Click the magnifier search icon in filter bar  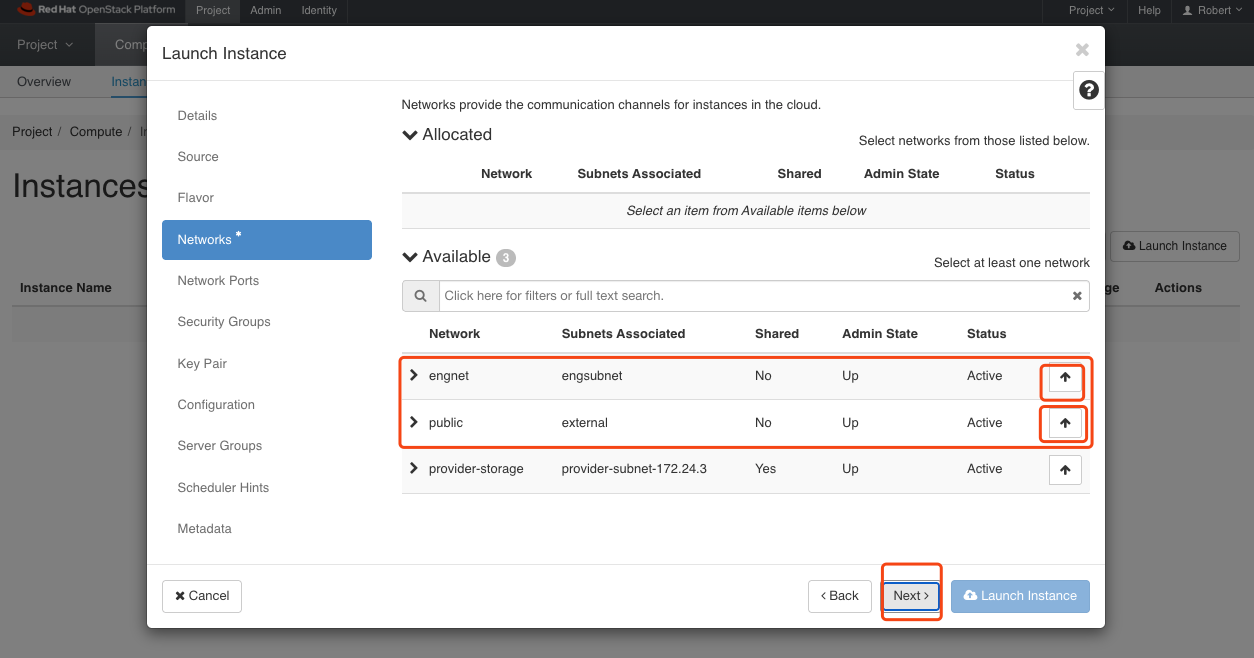coord(420,296)
